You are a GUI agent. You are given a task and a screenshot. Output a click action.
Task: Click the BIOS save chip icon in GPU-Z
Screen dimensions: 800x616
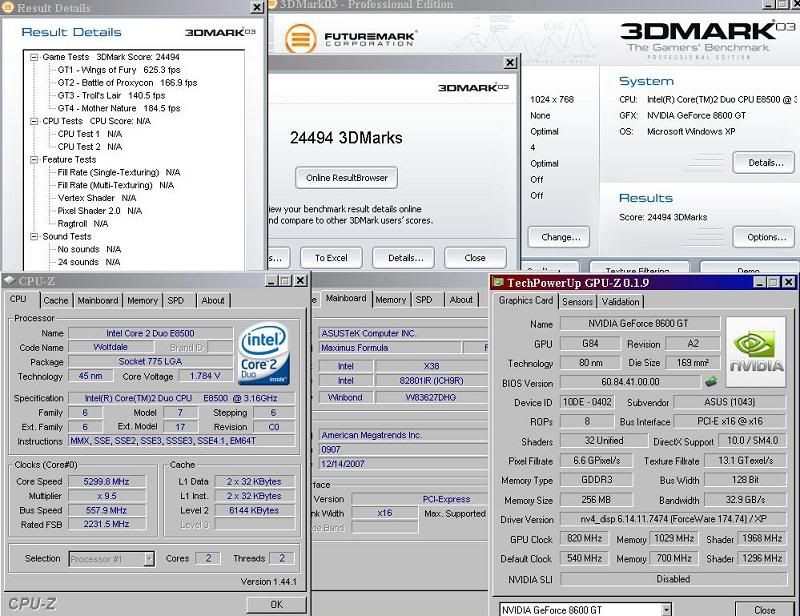(x=711, y=381)
